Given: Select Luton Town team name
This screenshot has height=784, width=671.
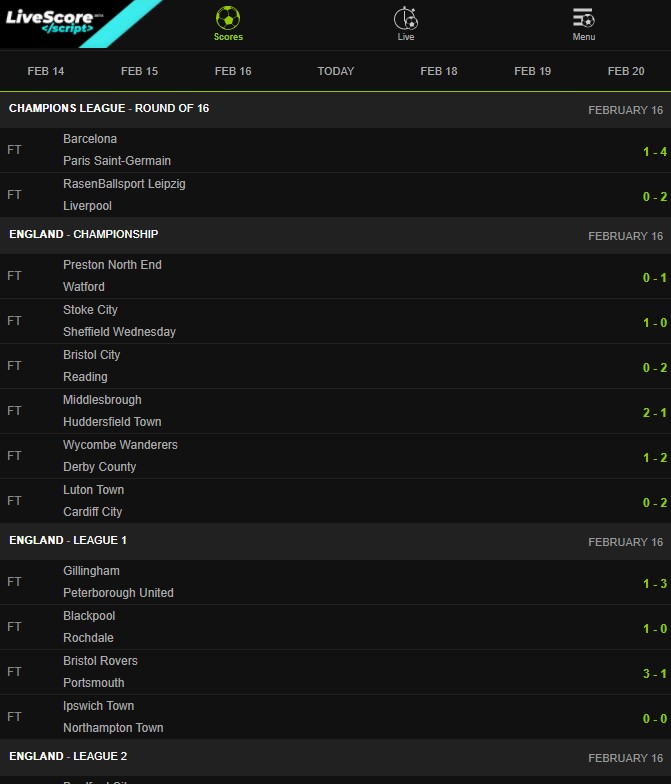Looking at the screenshot, I should point(94,490).
